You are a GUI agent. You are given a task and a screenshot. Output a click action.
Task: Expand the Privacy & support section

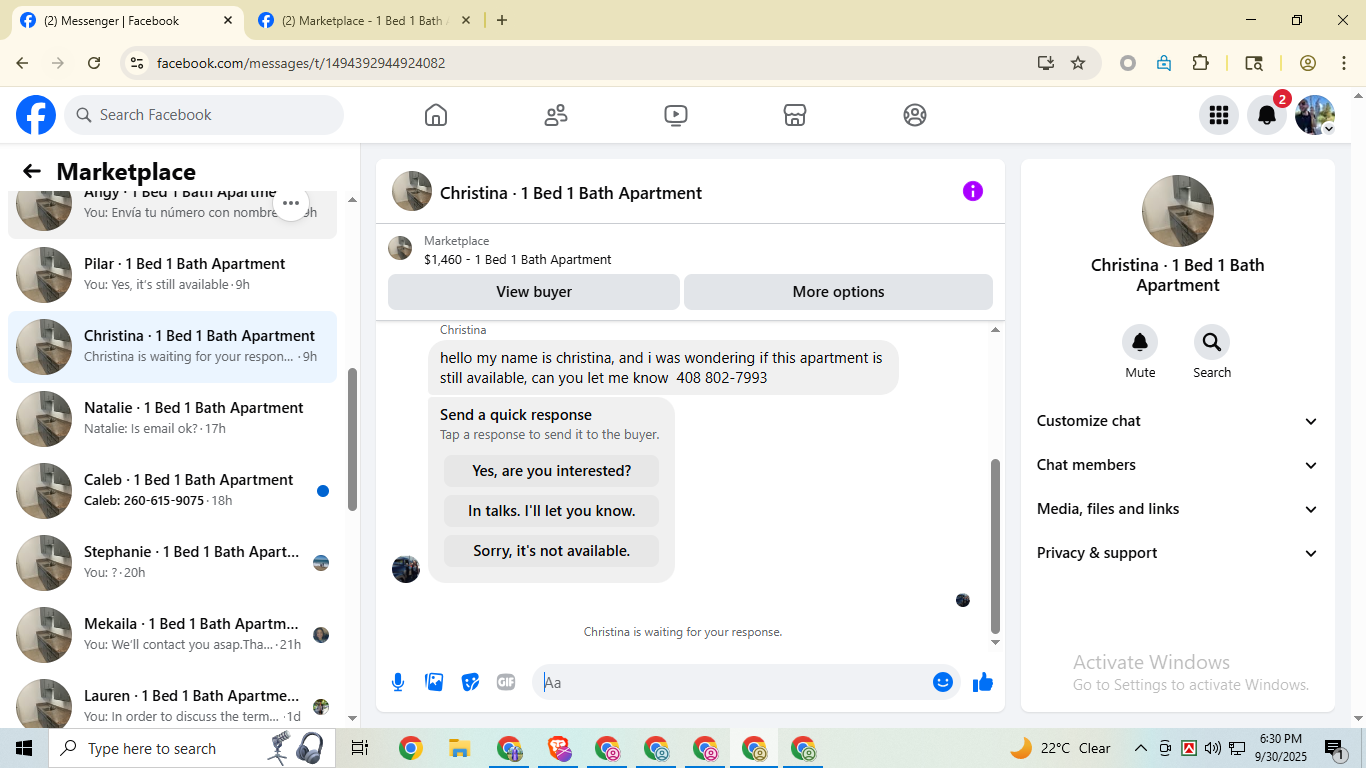click(x=1178, y=553)
